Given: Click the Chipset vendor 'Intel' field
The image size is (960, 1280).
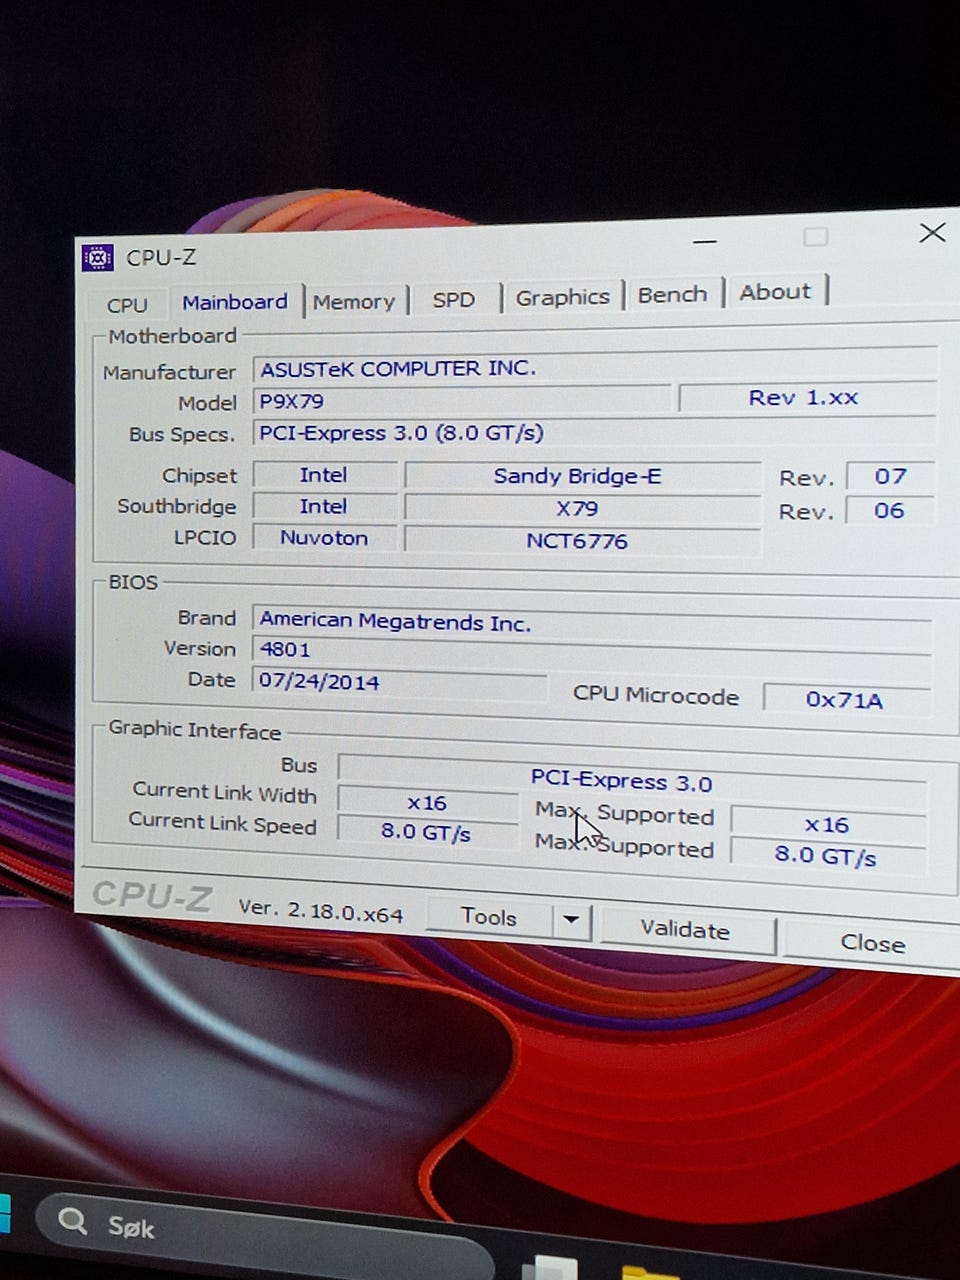Looking at the screenshot, I should coord(324,475).
